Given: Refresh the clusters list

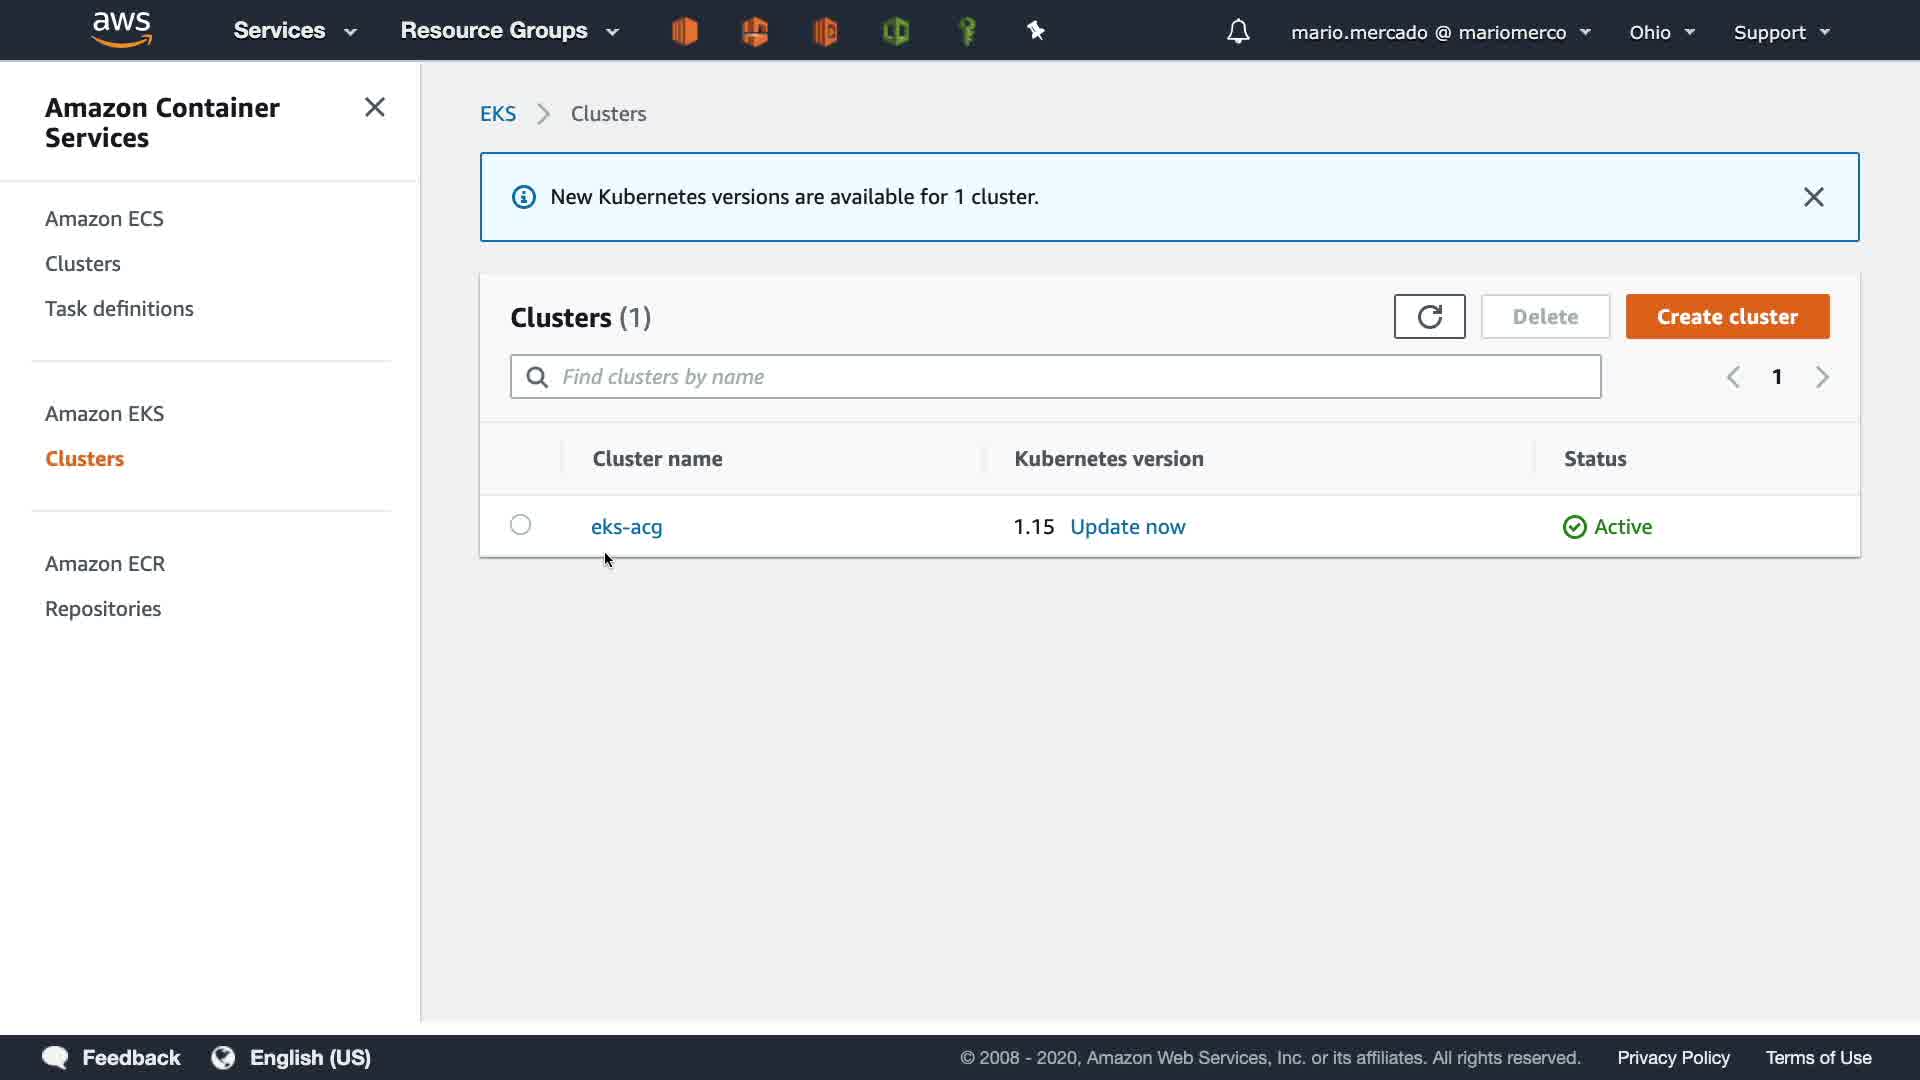Looking at the screenshot, I should point(1429,317).
